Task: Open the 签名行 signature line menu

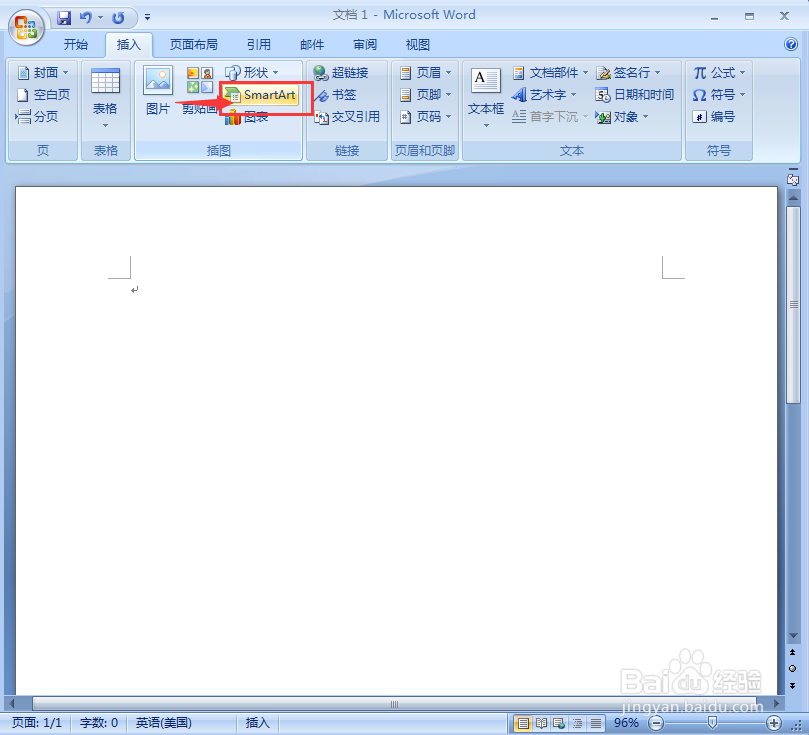Action: pyautogui.click(x=628, y=73)
